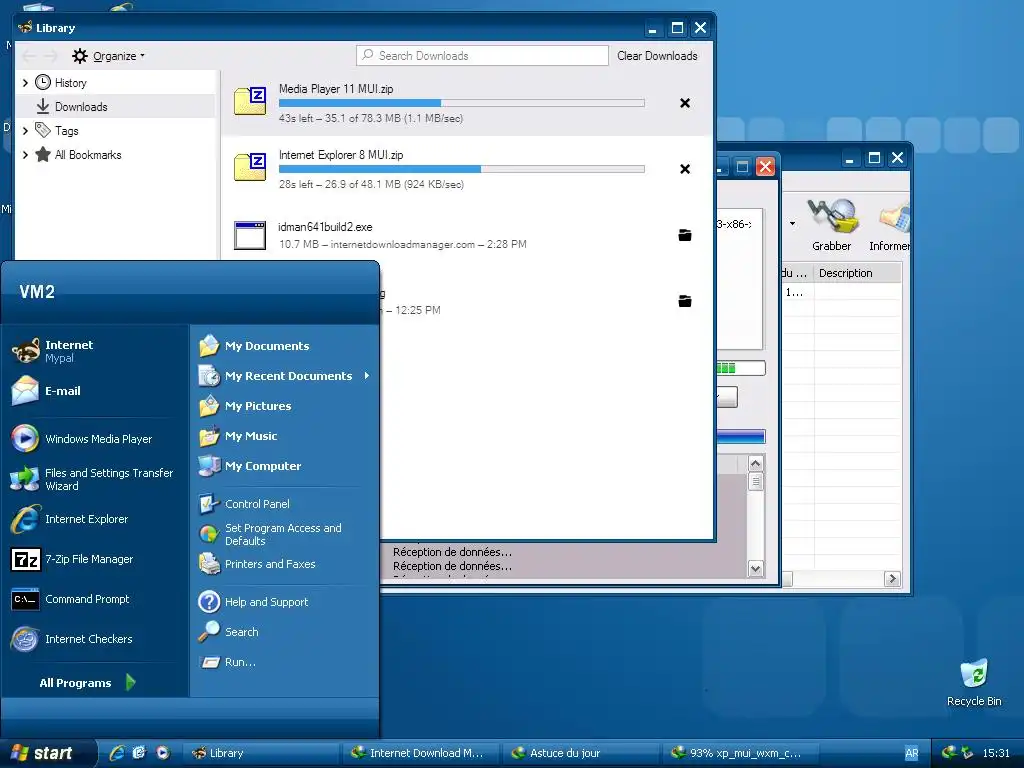Screen dimensions: 1024x768
Task: Switch to 93% xp_mui download taskbar button
Action: [x=741, y=753]
